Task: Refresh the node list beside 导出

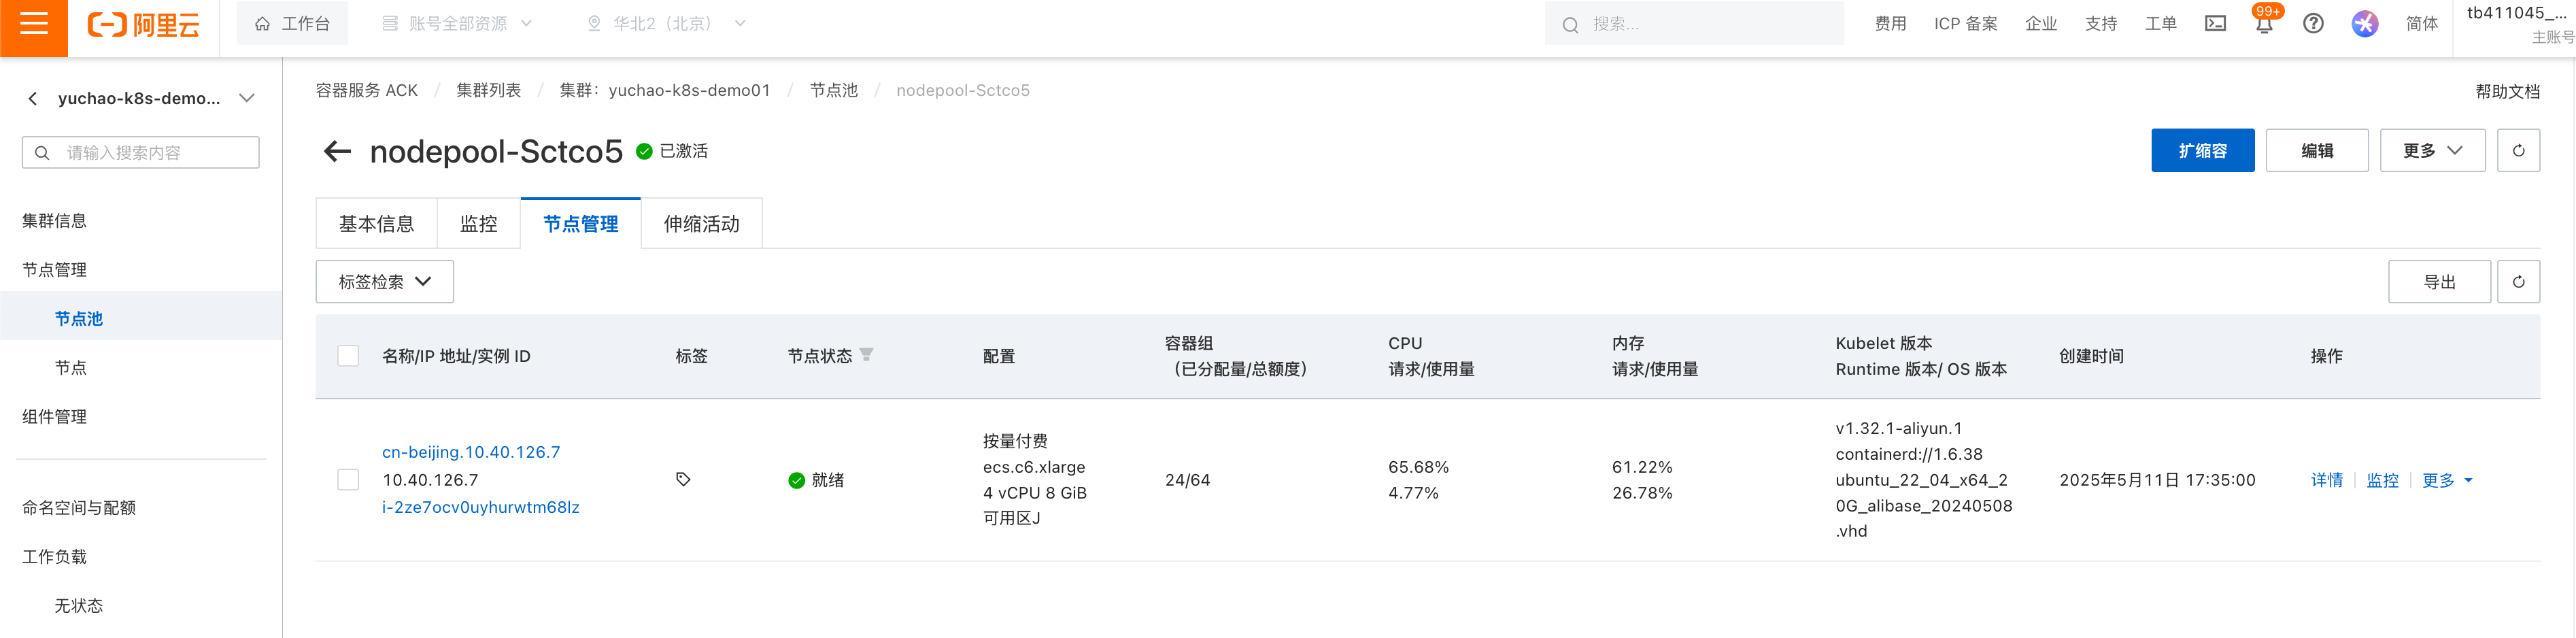Action: 2518,282
